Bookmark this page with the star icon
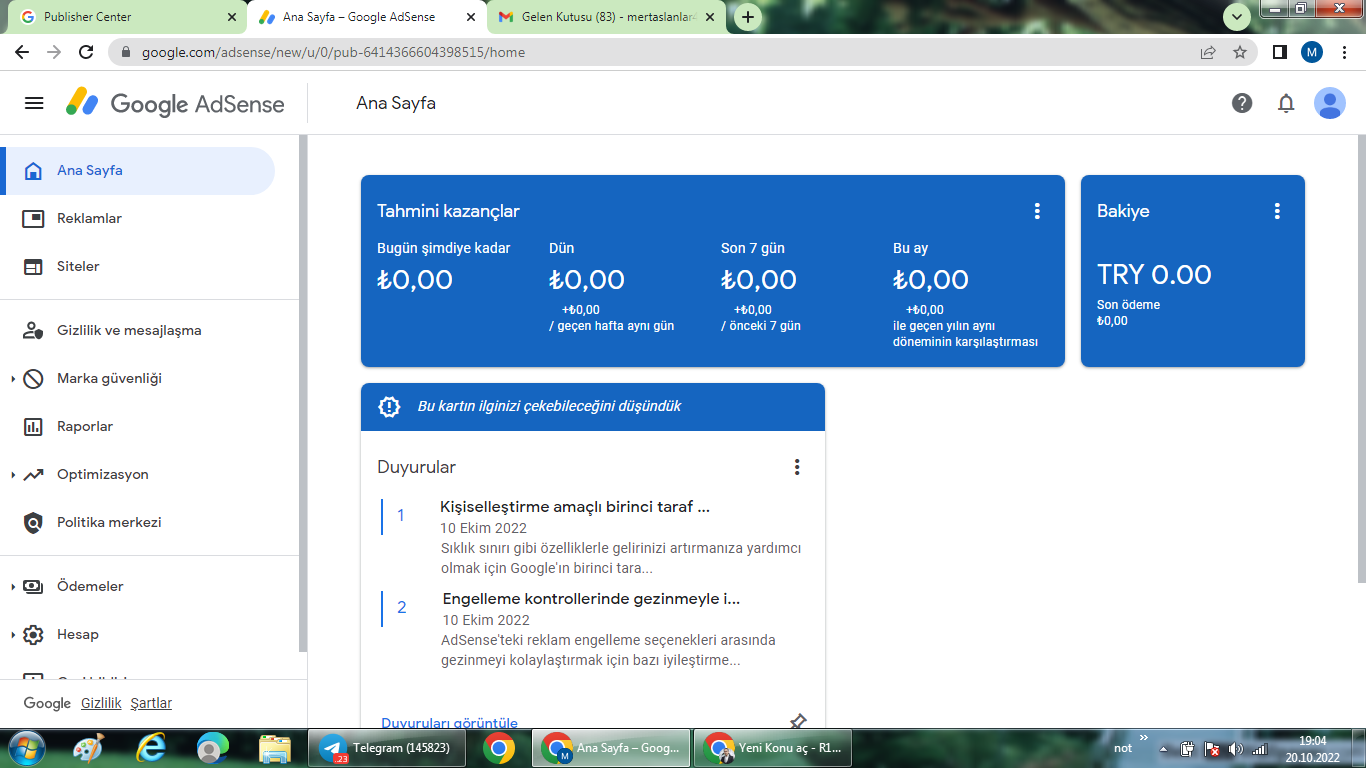Viewport: 1366px width, 768px height. [1240, 52]
